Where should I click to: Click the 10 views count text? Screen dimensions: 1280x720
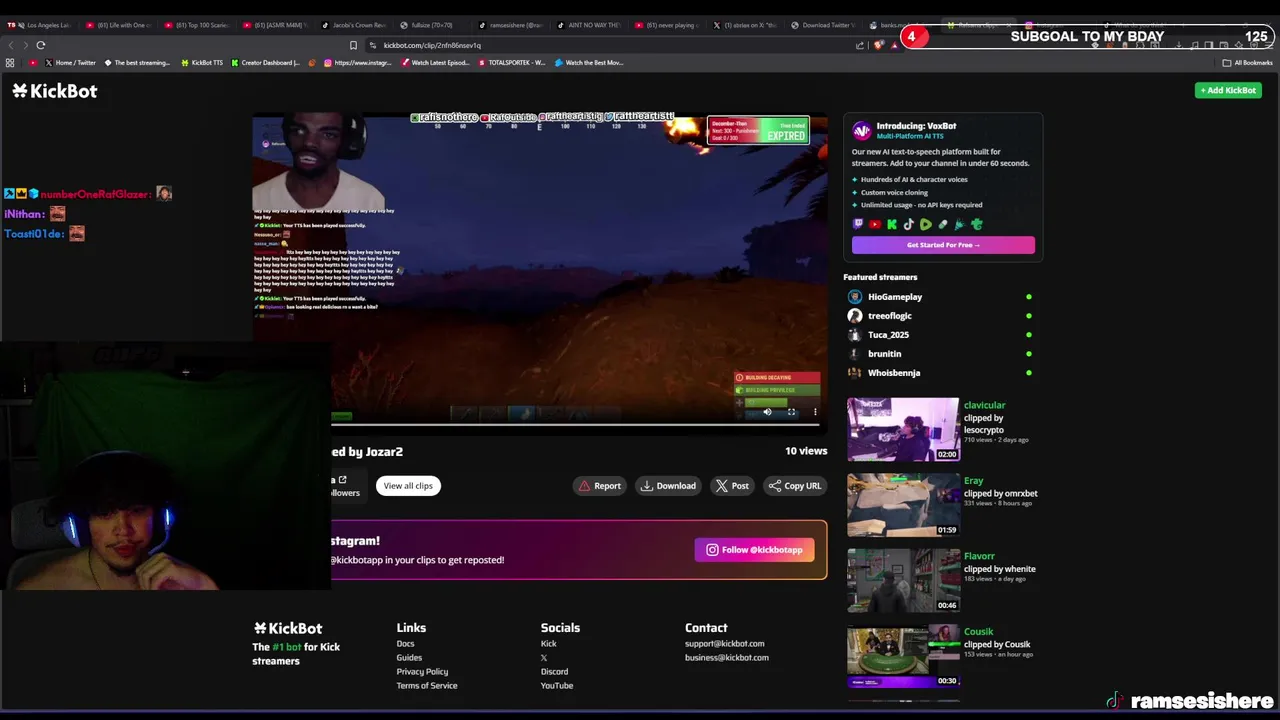806,451
